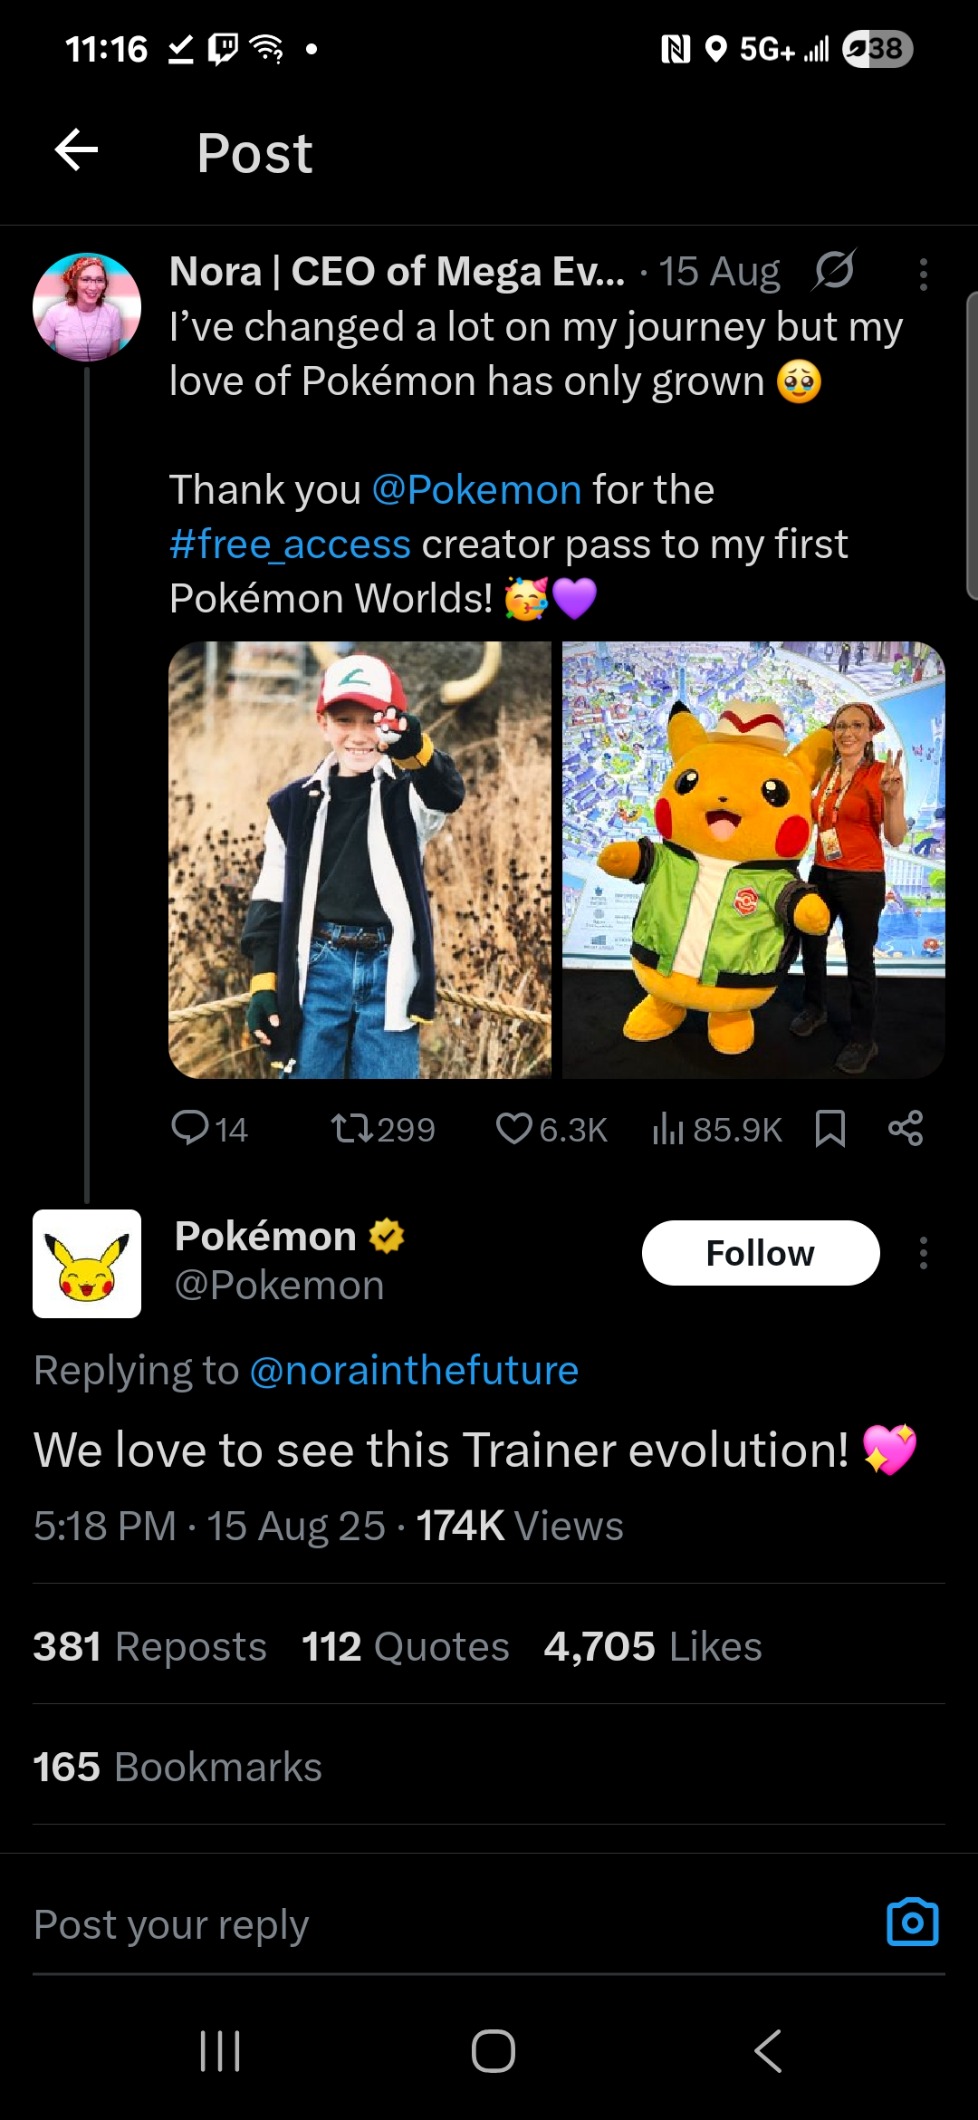Screen dimensions: 978x2120
Task: Tap the Post your reply field
Action: click(x=400, y=1924)
